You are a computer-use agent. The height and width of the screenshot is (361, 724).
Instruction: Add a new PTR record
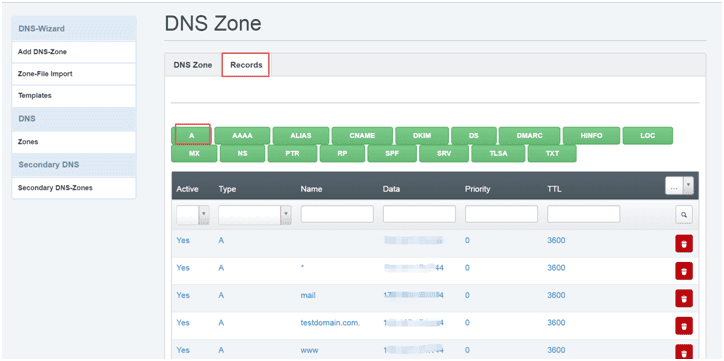tap(292, 154)
